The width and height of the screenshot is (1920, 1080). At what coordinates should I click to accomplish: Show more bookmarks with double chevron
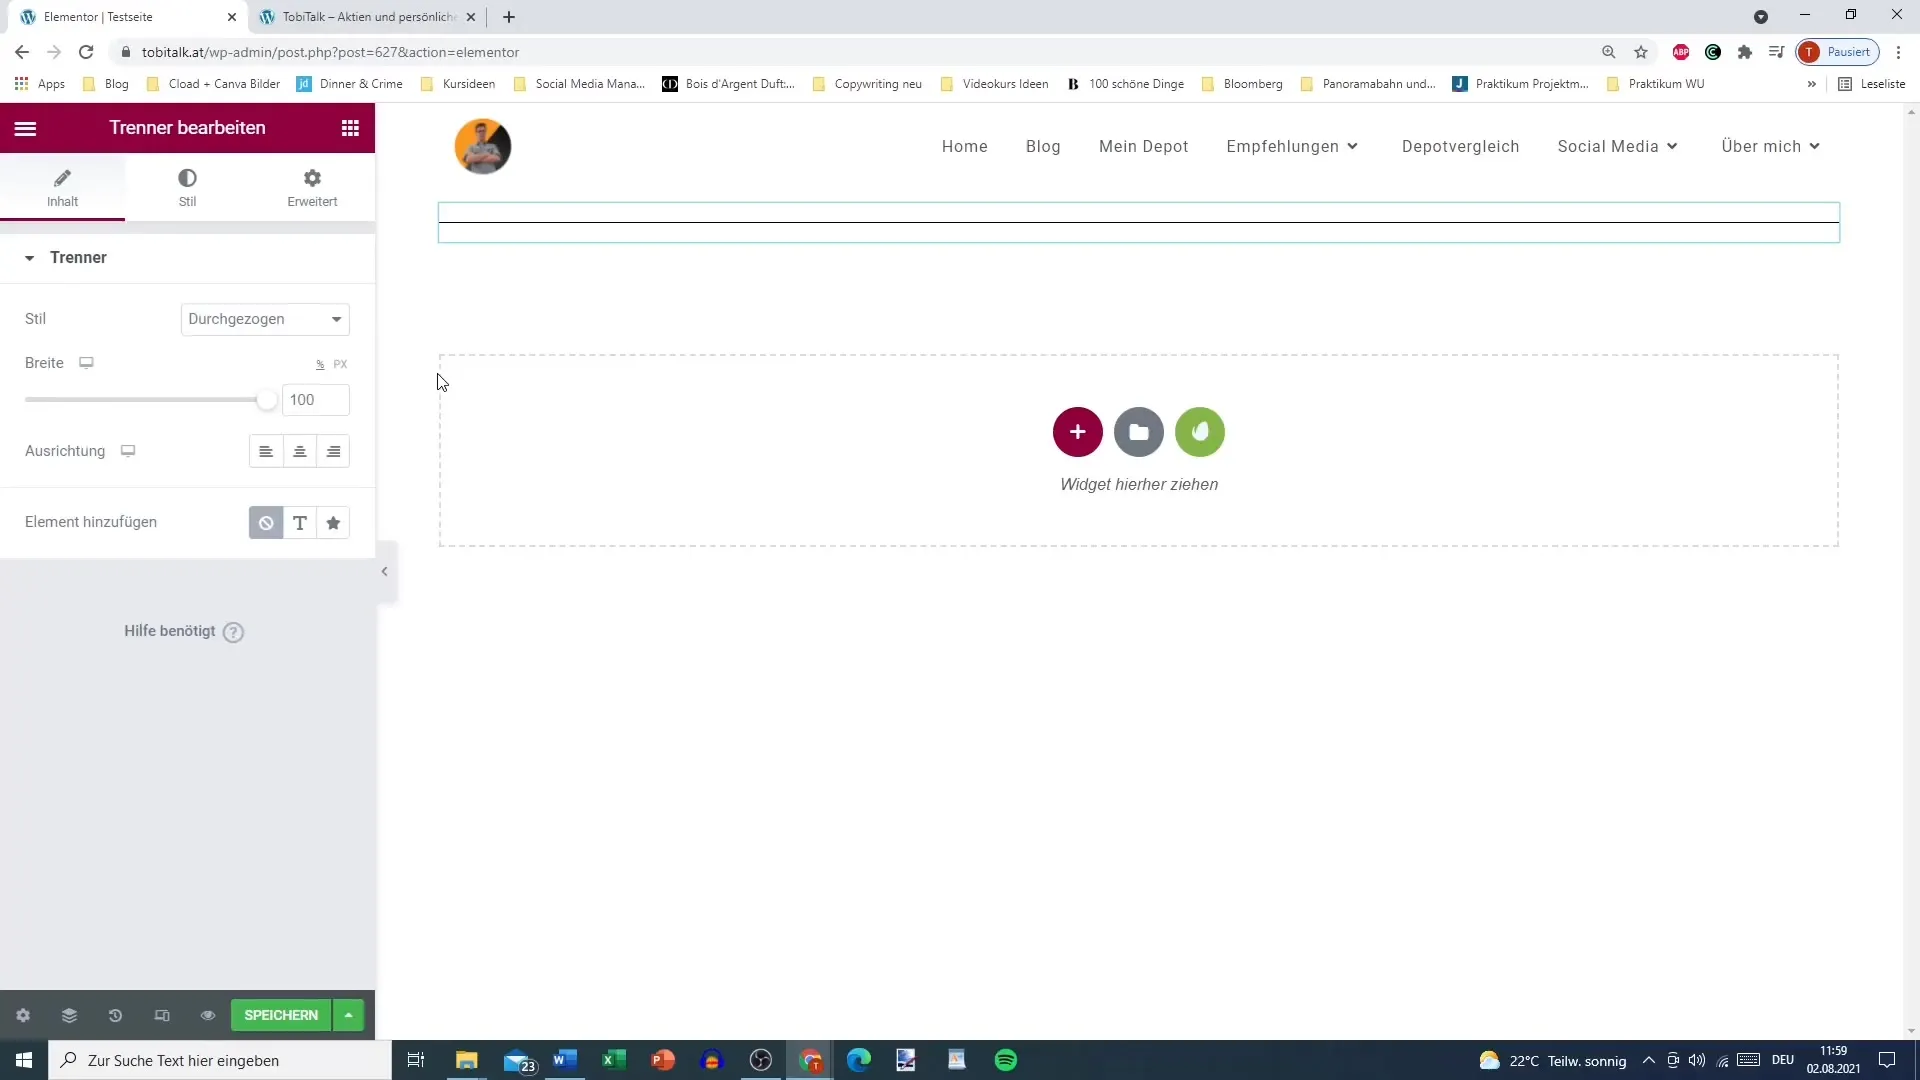[x=1812, y=84]
